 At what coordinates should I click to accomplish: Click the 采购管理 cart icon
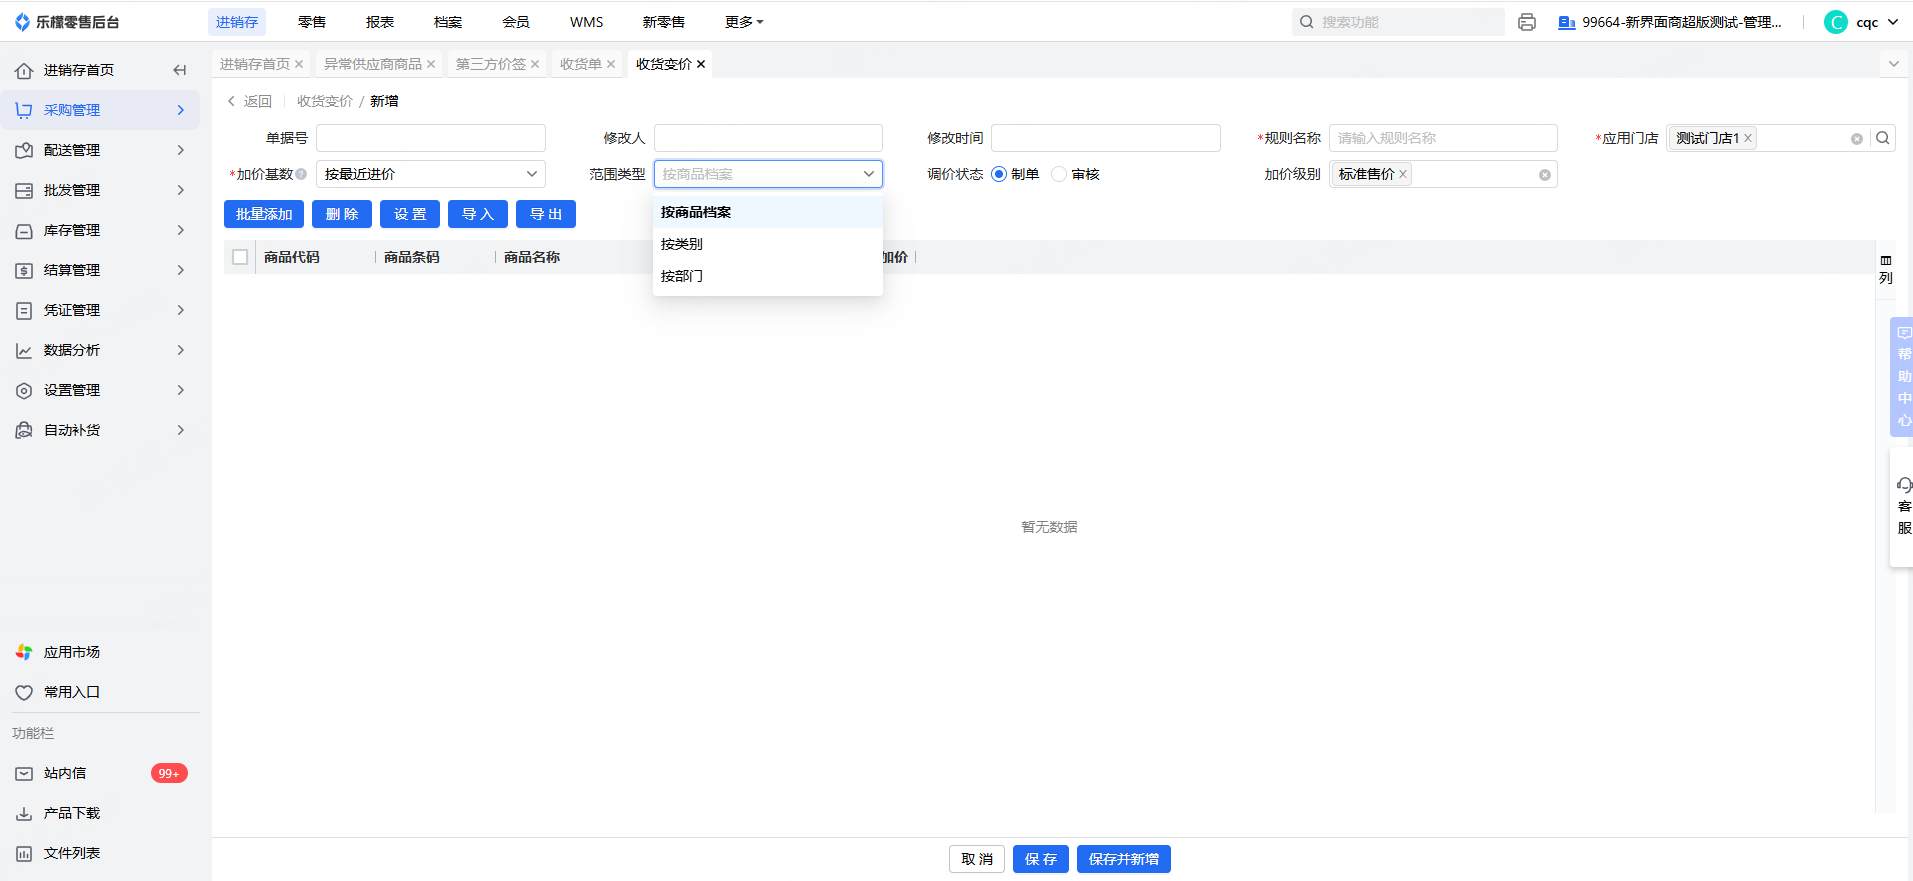pyautogui.click(x=24, y=110)
